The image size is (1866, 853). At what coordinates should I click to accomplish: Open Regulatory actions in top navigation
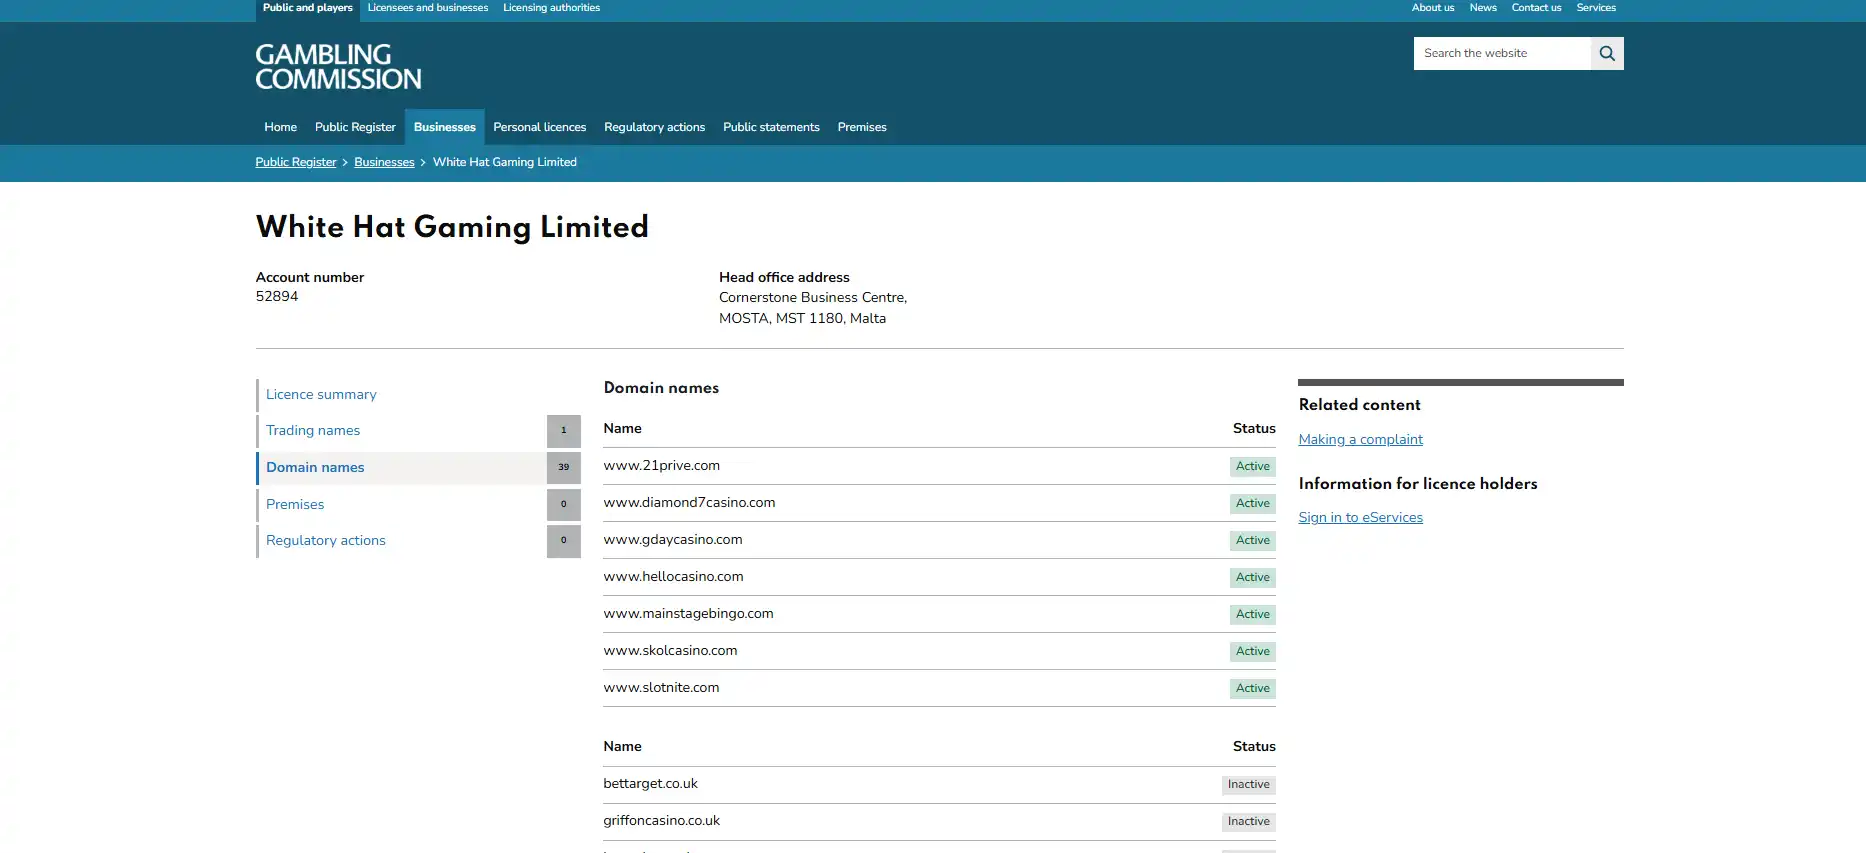(x=654, y=127)
